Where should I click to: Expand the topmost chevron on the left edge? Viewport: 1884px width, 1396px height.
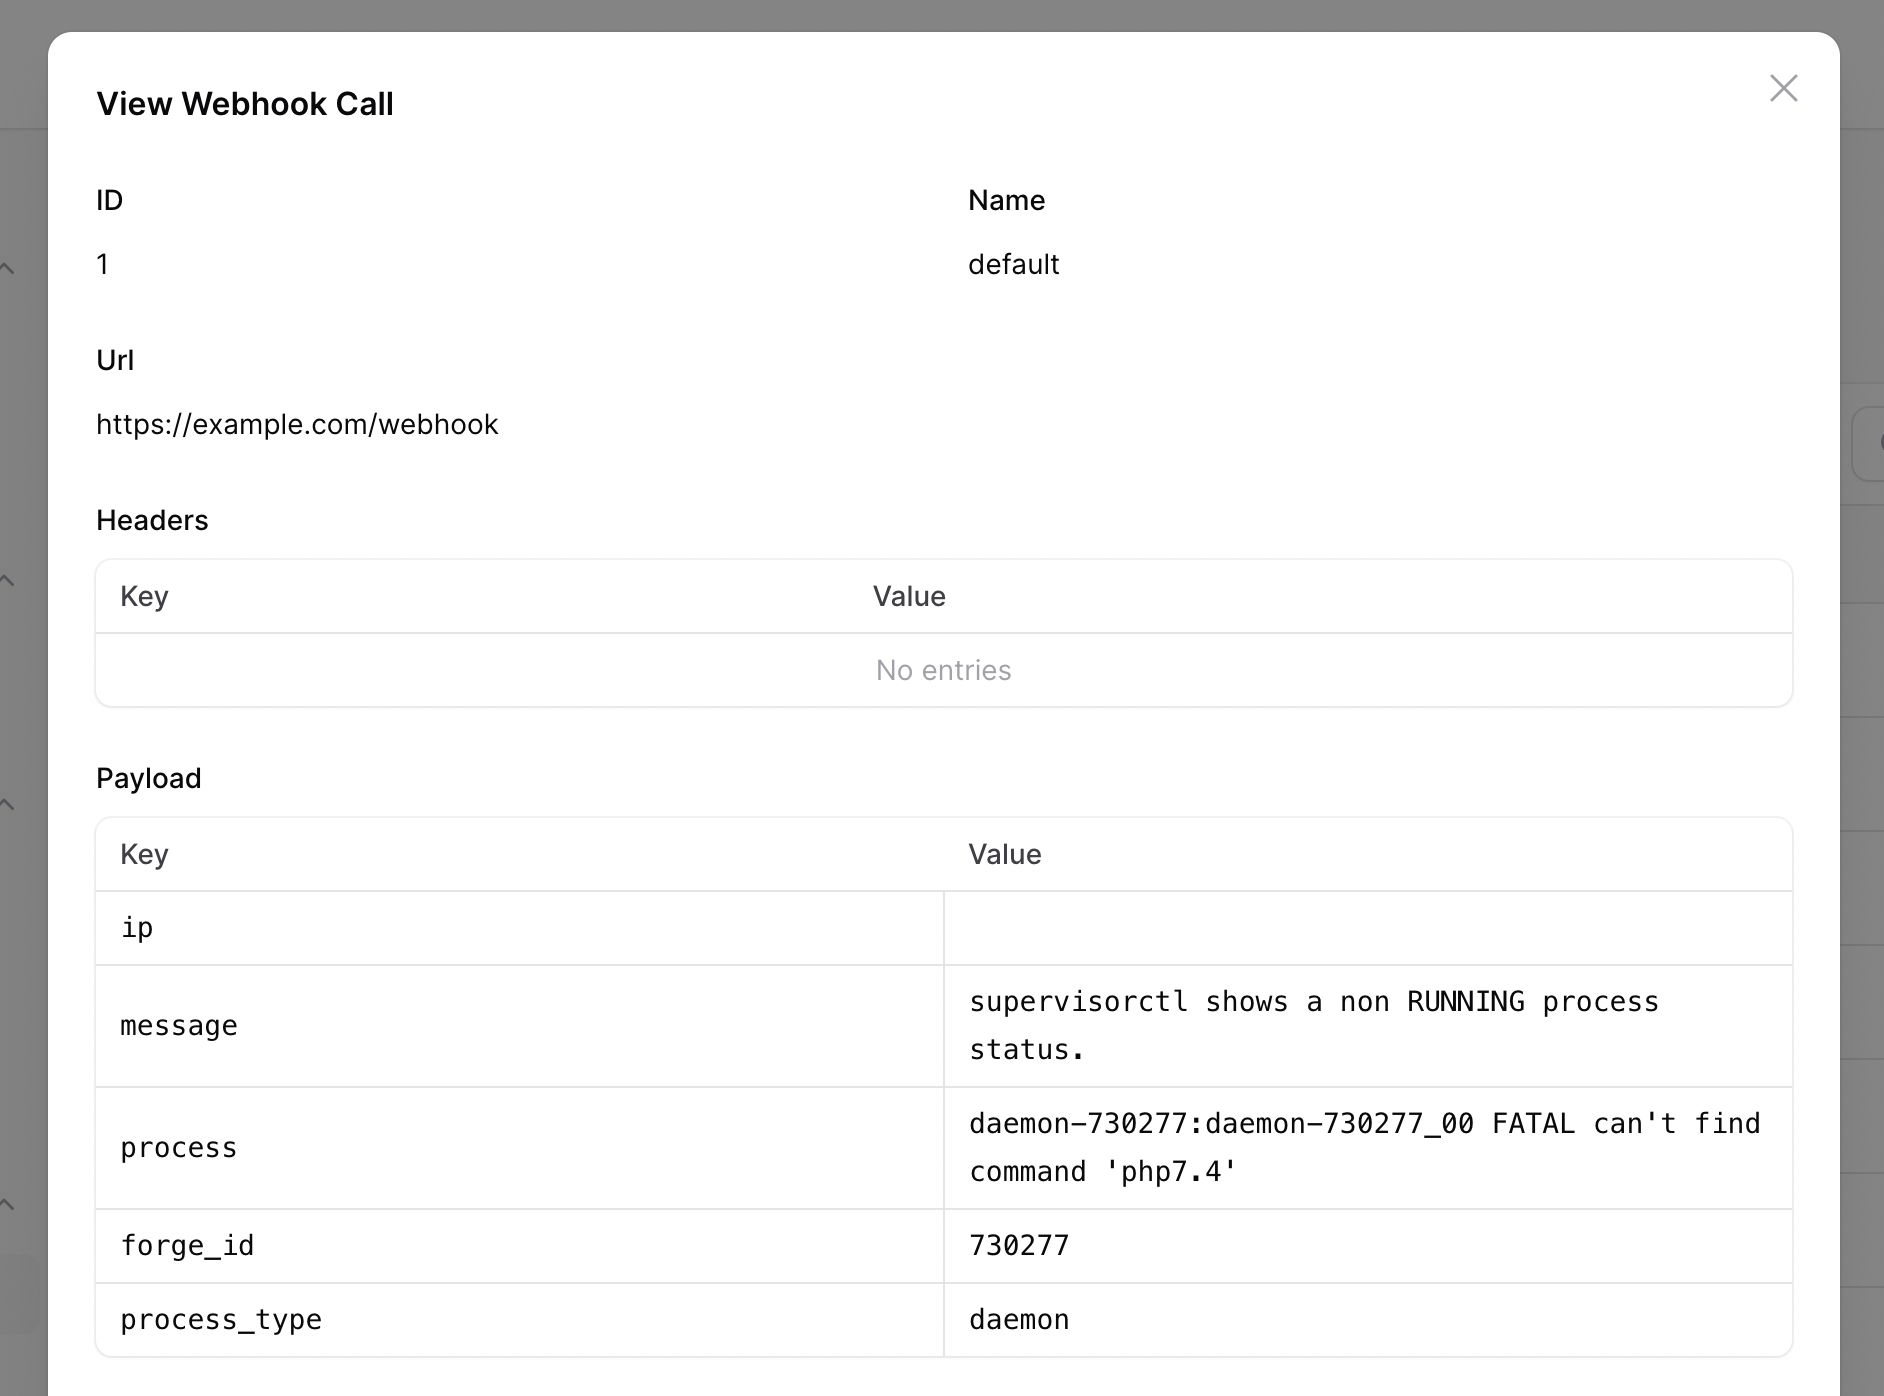[7, 267]
